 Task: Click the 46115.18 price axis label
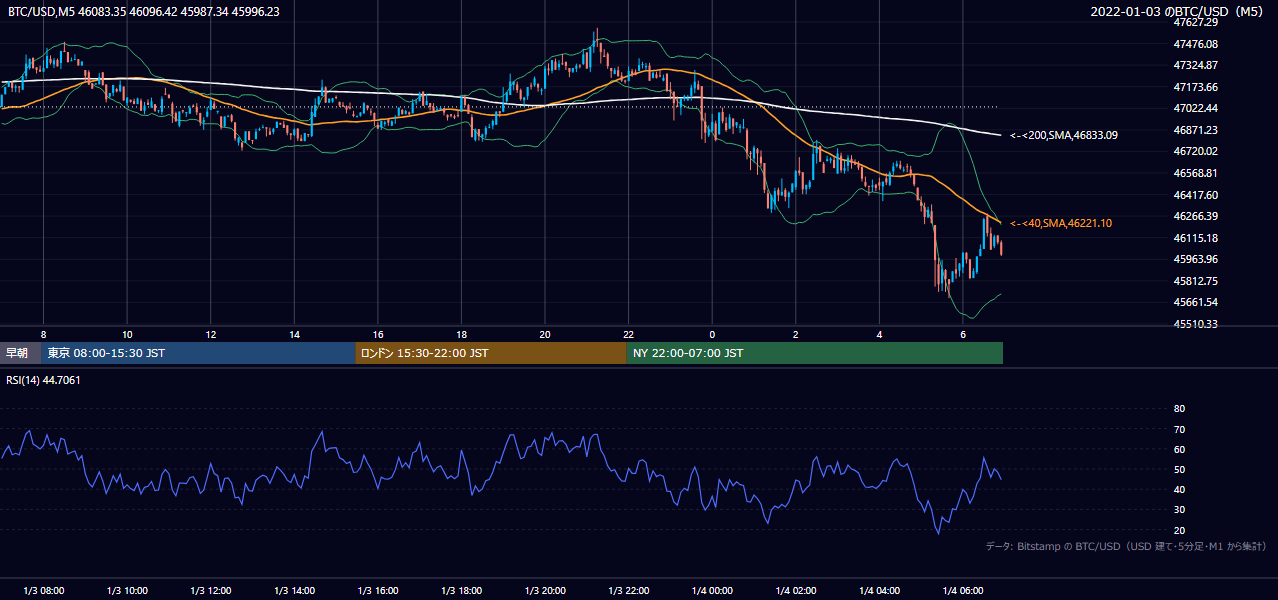(x=1195, y=238)
